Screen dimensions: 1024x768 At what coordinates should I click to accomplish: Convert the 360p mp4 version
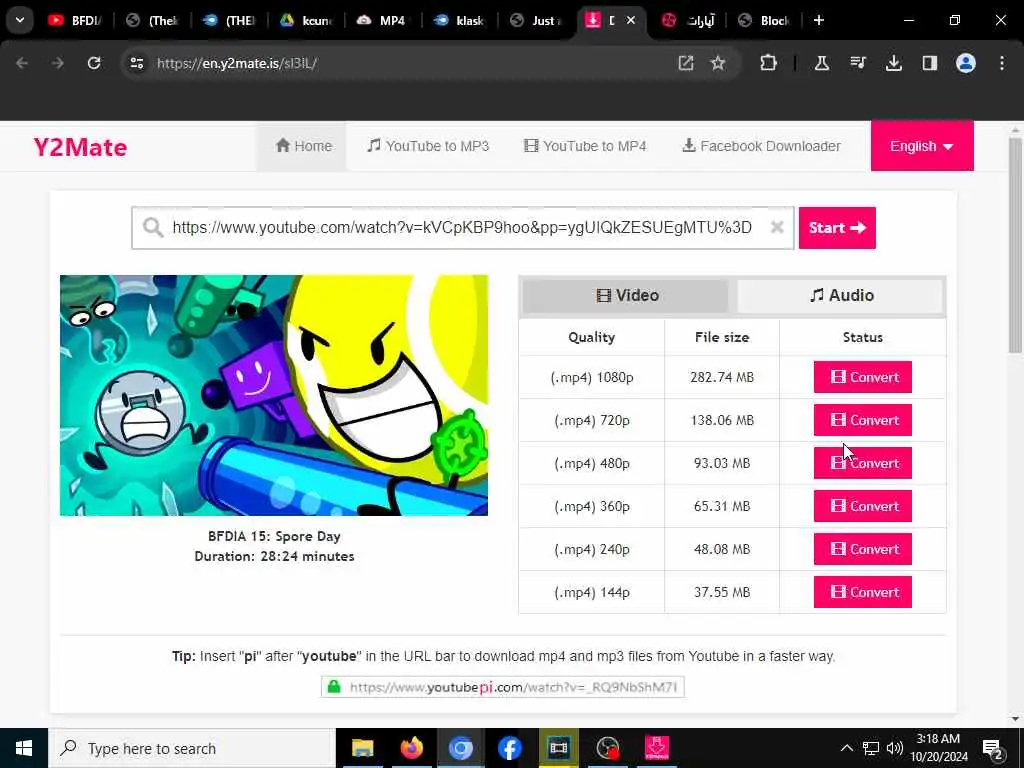862,506
